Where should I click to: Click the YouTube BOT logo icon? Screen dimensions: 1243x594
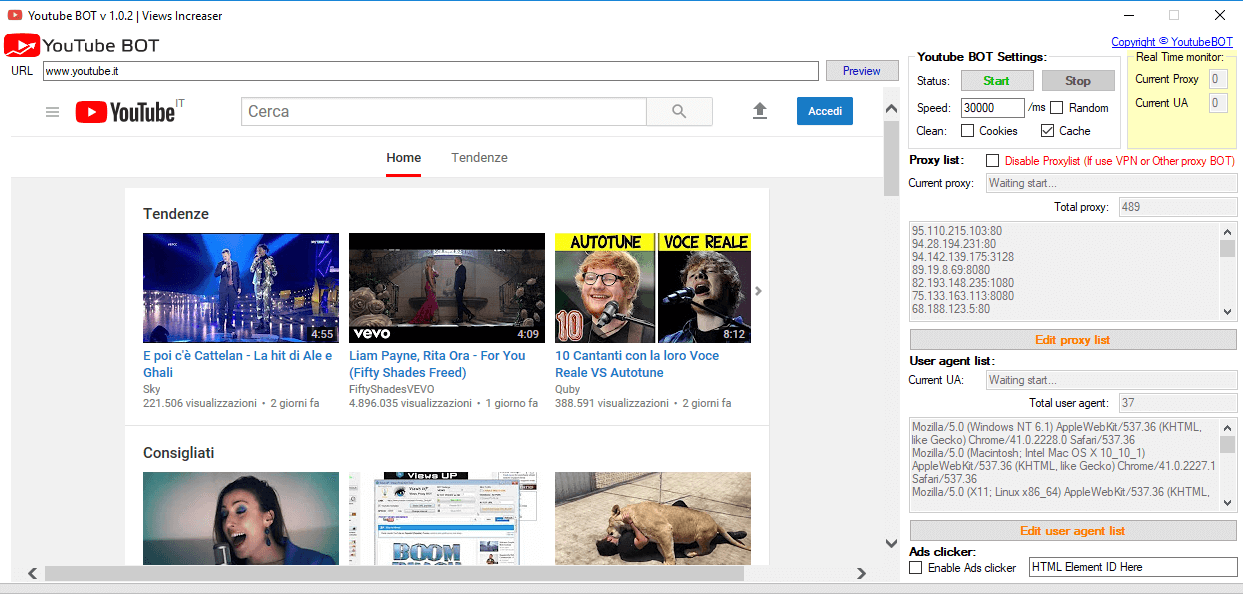(22, 45)
